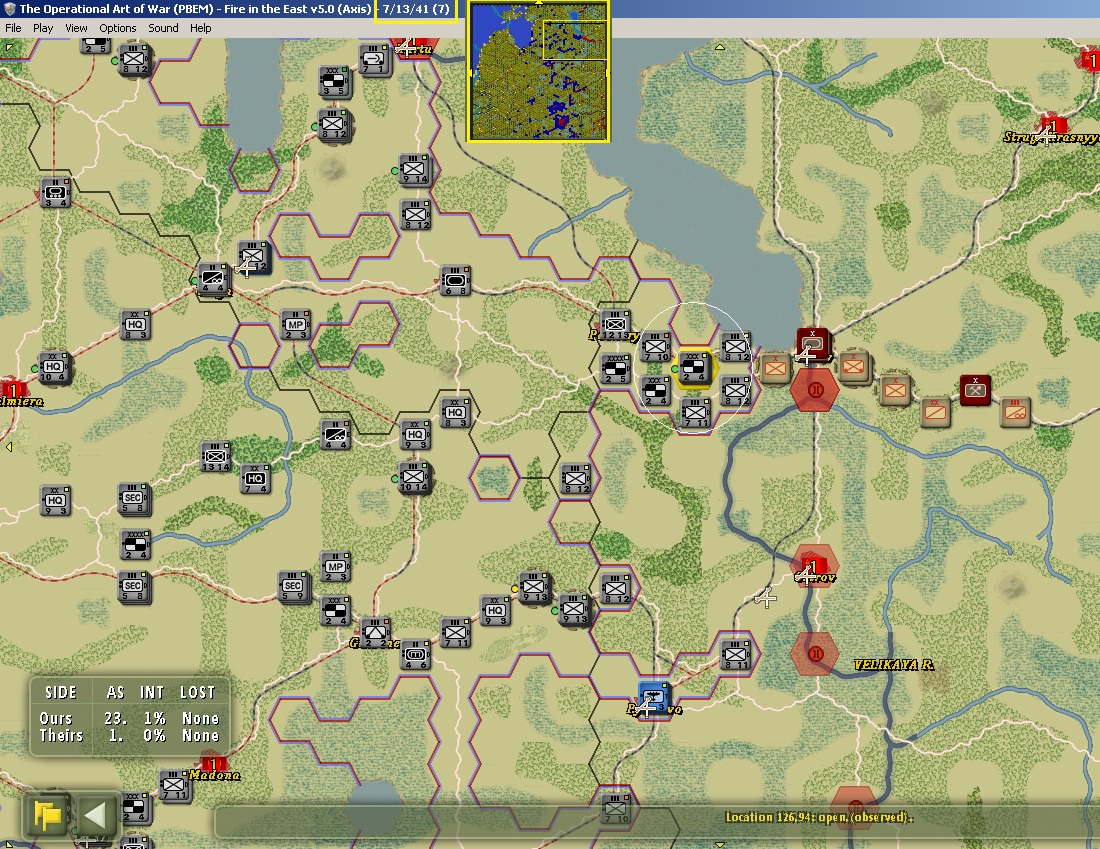Select the XXXX army HQ counter rated 2-5
This screenshot has width=1100, height=849.
coord(615,369)
